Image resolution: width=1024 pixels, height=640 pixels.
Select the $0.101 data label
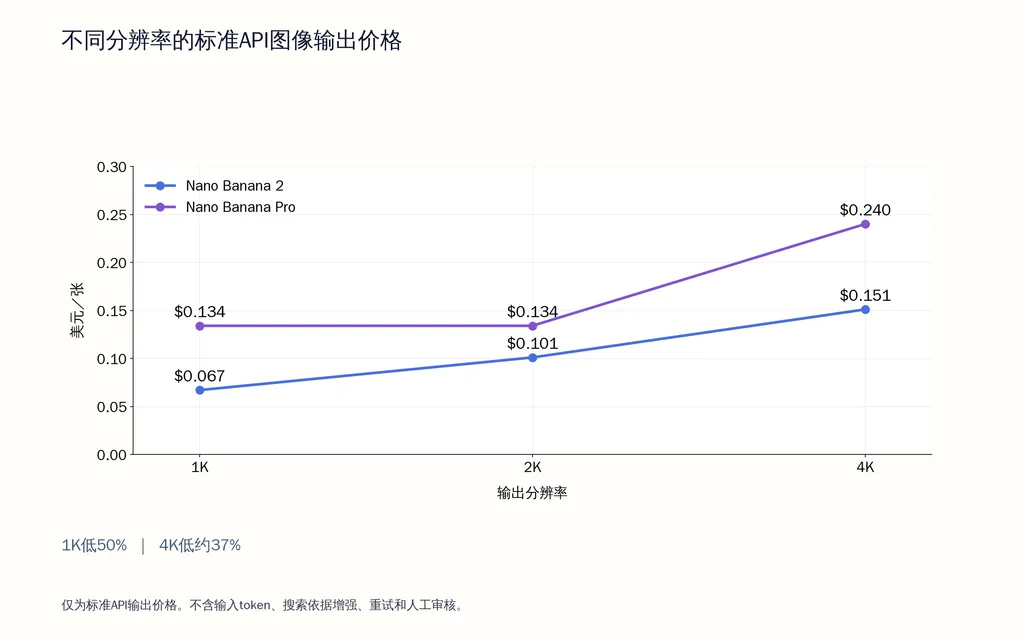point(532,344)
